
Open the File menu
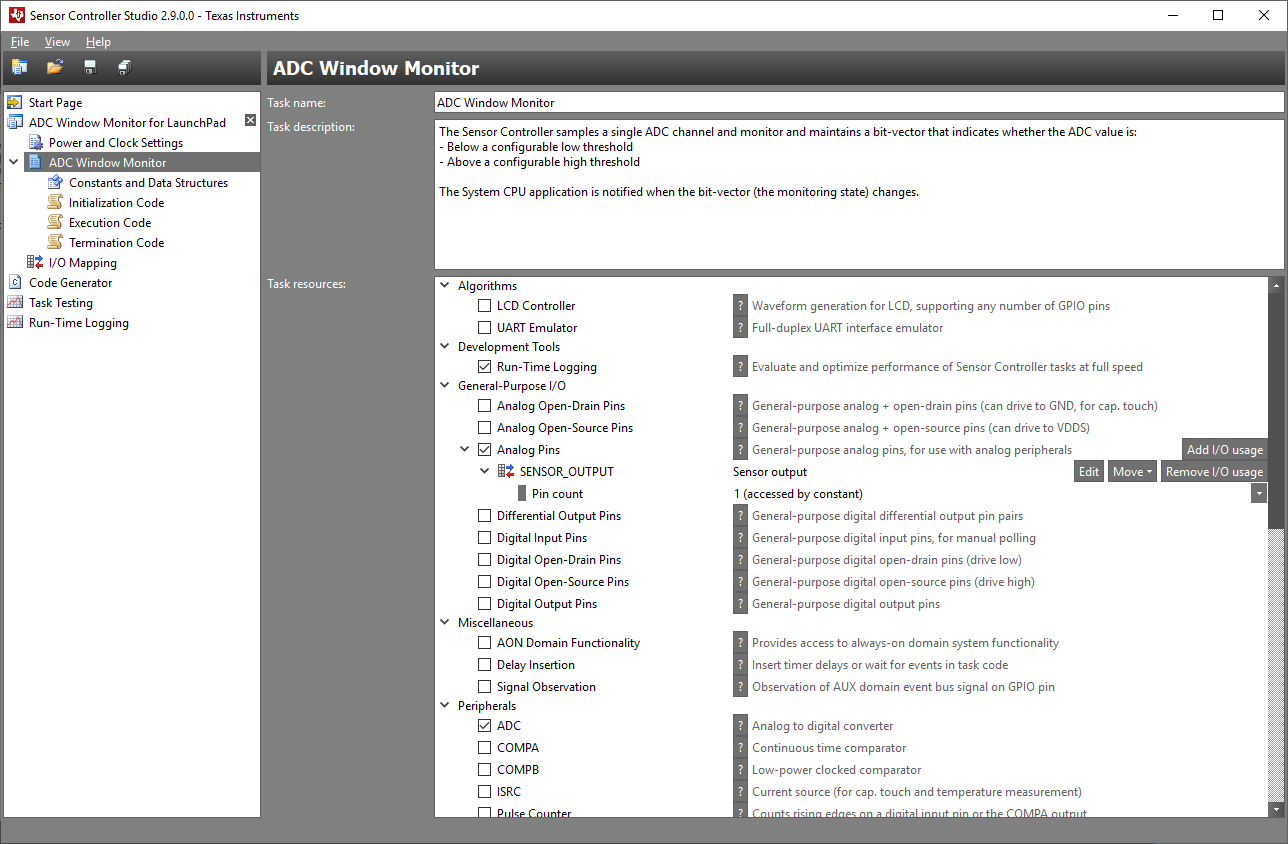point(20,42)
